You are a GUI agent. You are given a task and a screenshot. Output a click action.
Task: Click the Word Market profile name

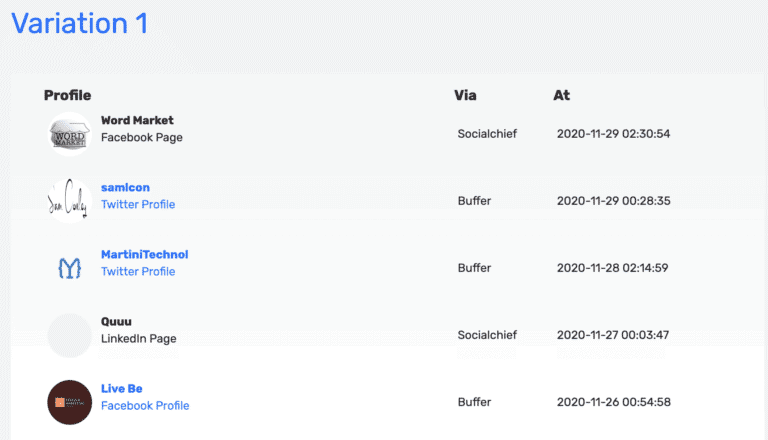(x=137, y=120)
